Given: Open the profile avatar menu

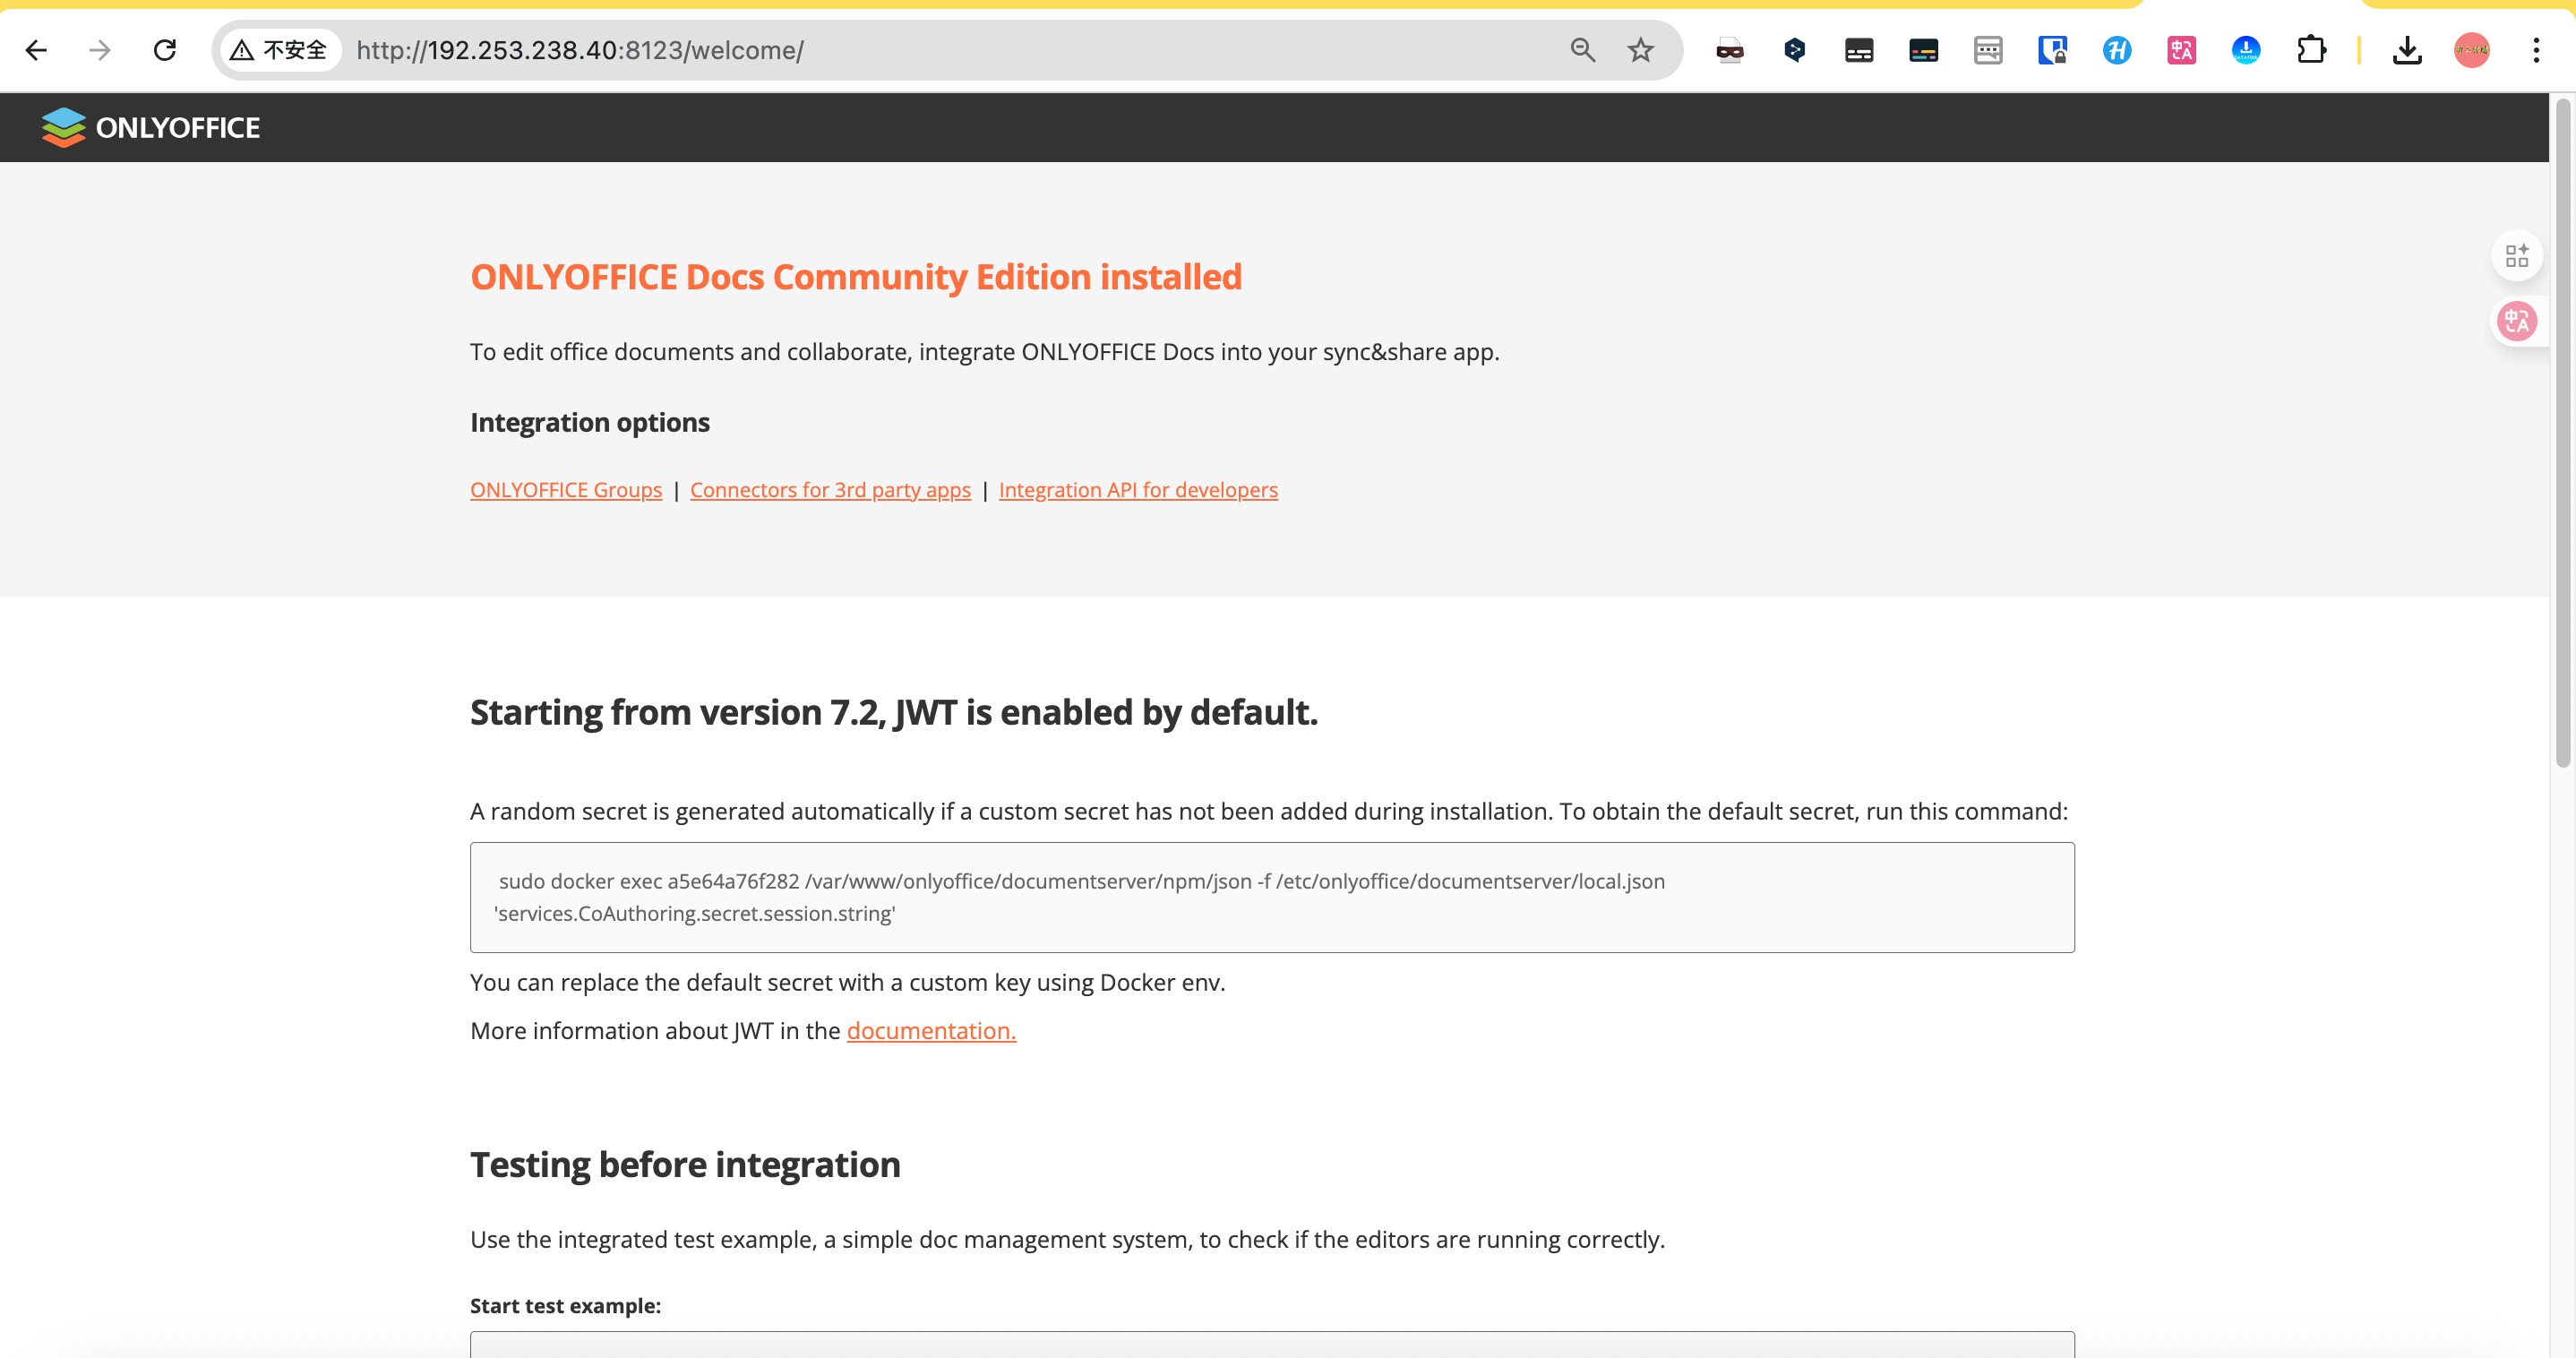Looking at the screenshot, I should [x=2471, y=50].
